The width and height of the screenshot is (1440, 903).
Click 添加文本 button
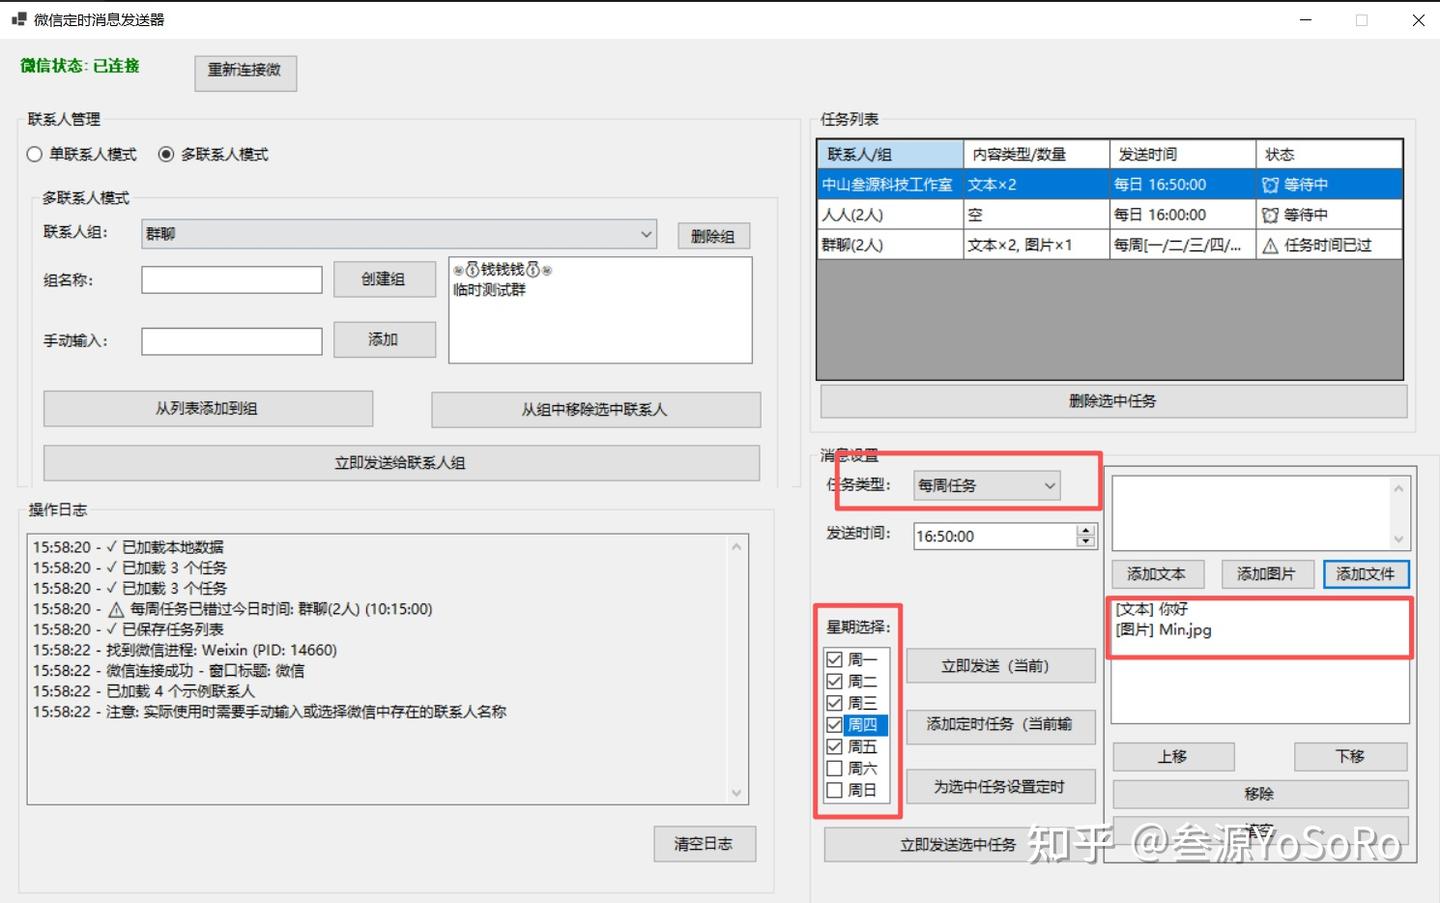coord(1158,574)
